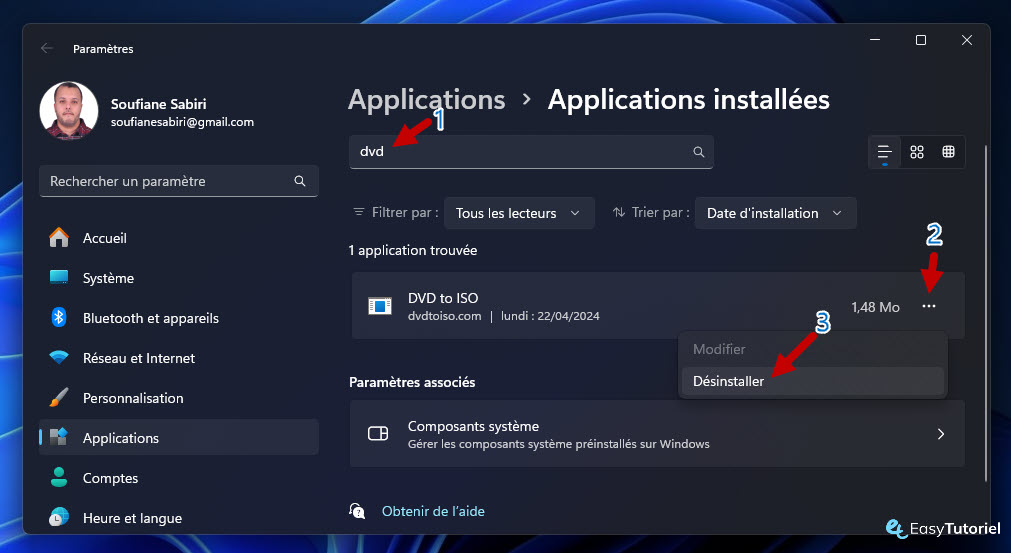Viewport: 1011px width, 553px height.
Task: Click the Accueil home icon
Action: [x=59, y=238]
